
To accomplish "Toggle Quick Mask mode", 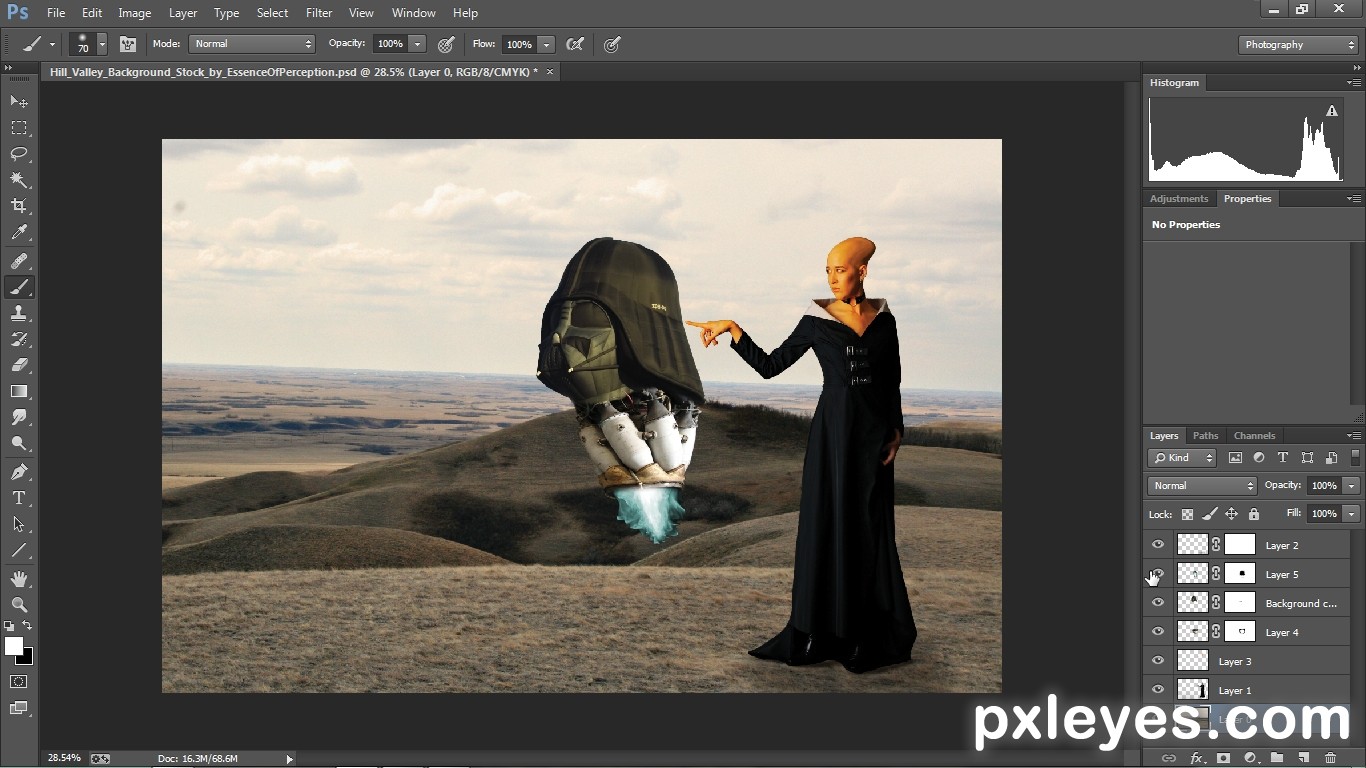I will [19, 682].
